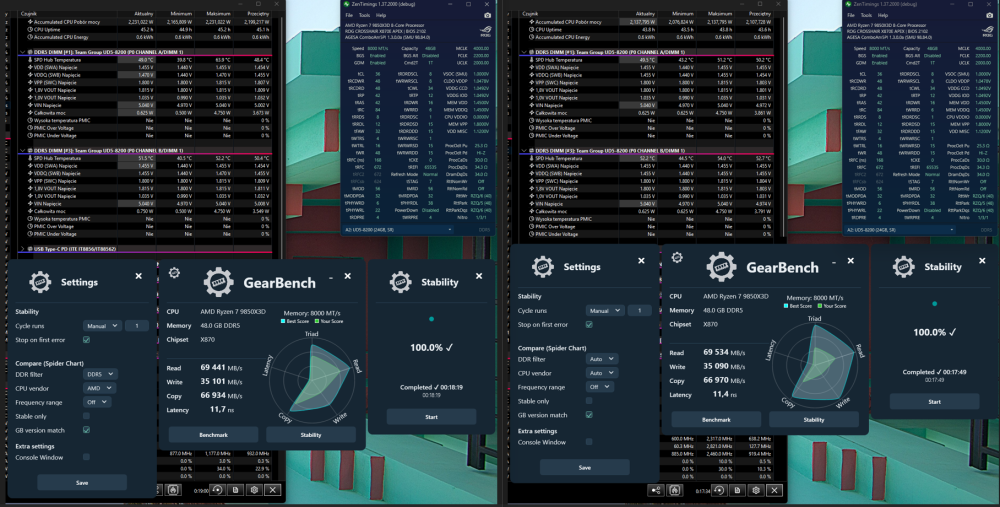Open Help menu in ZenTimings above 00:17:49 Stability window
This screenshot has width=1000, height=507.
pyautogui.click(x=883, y=15)
